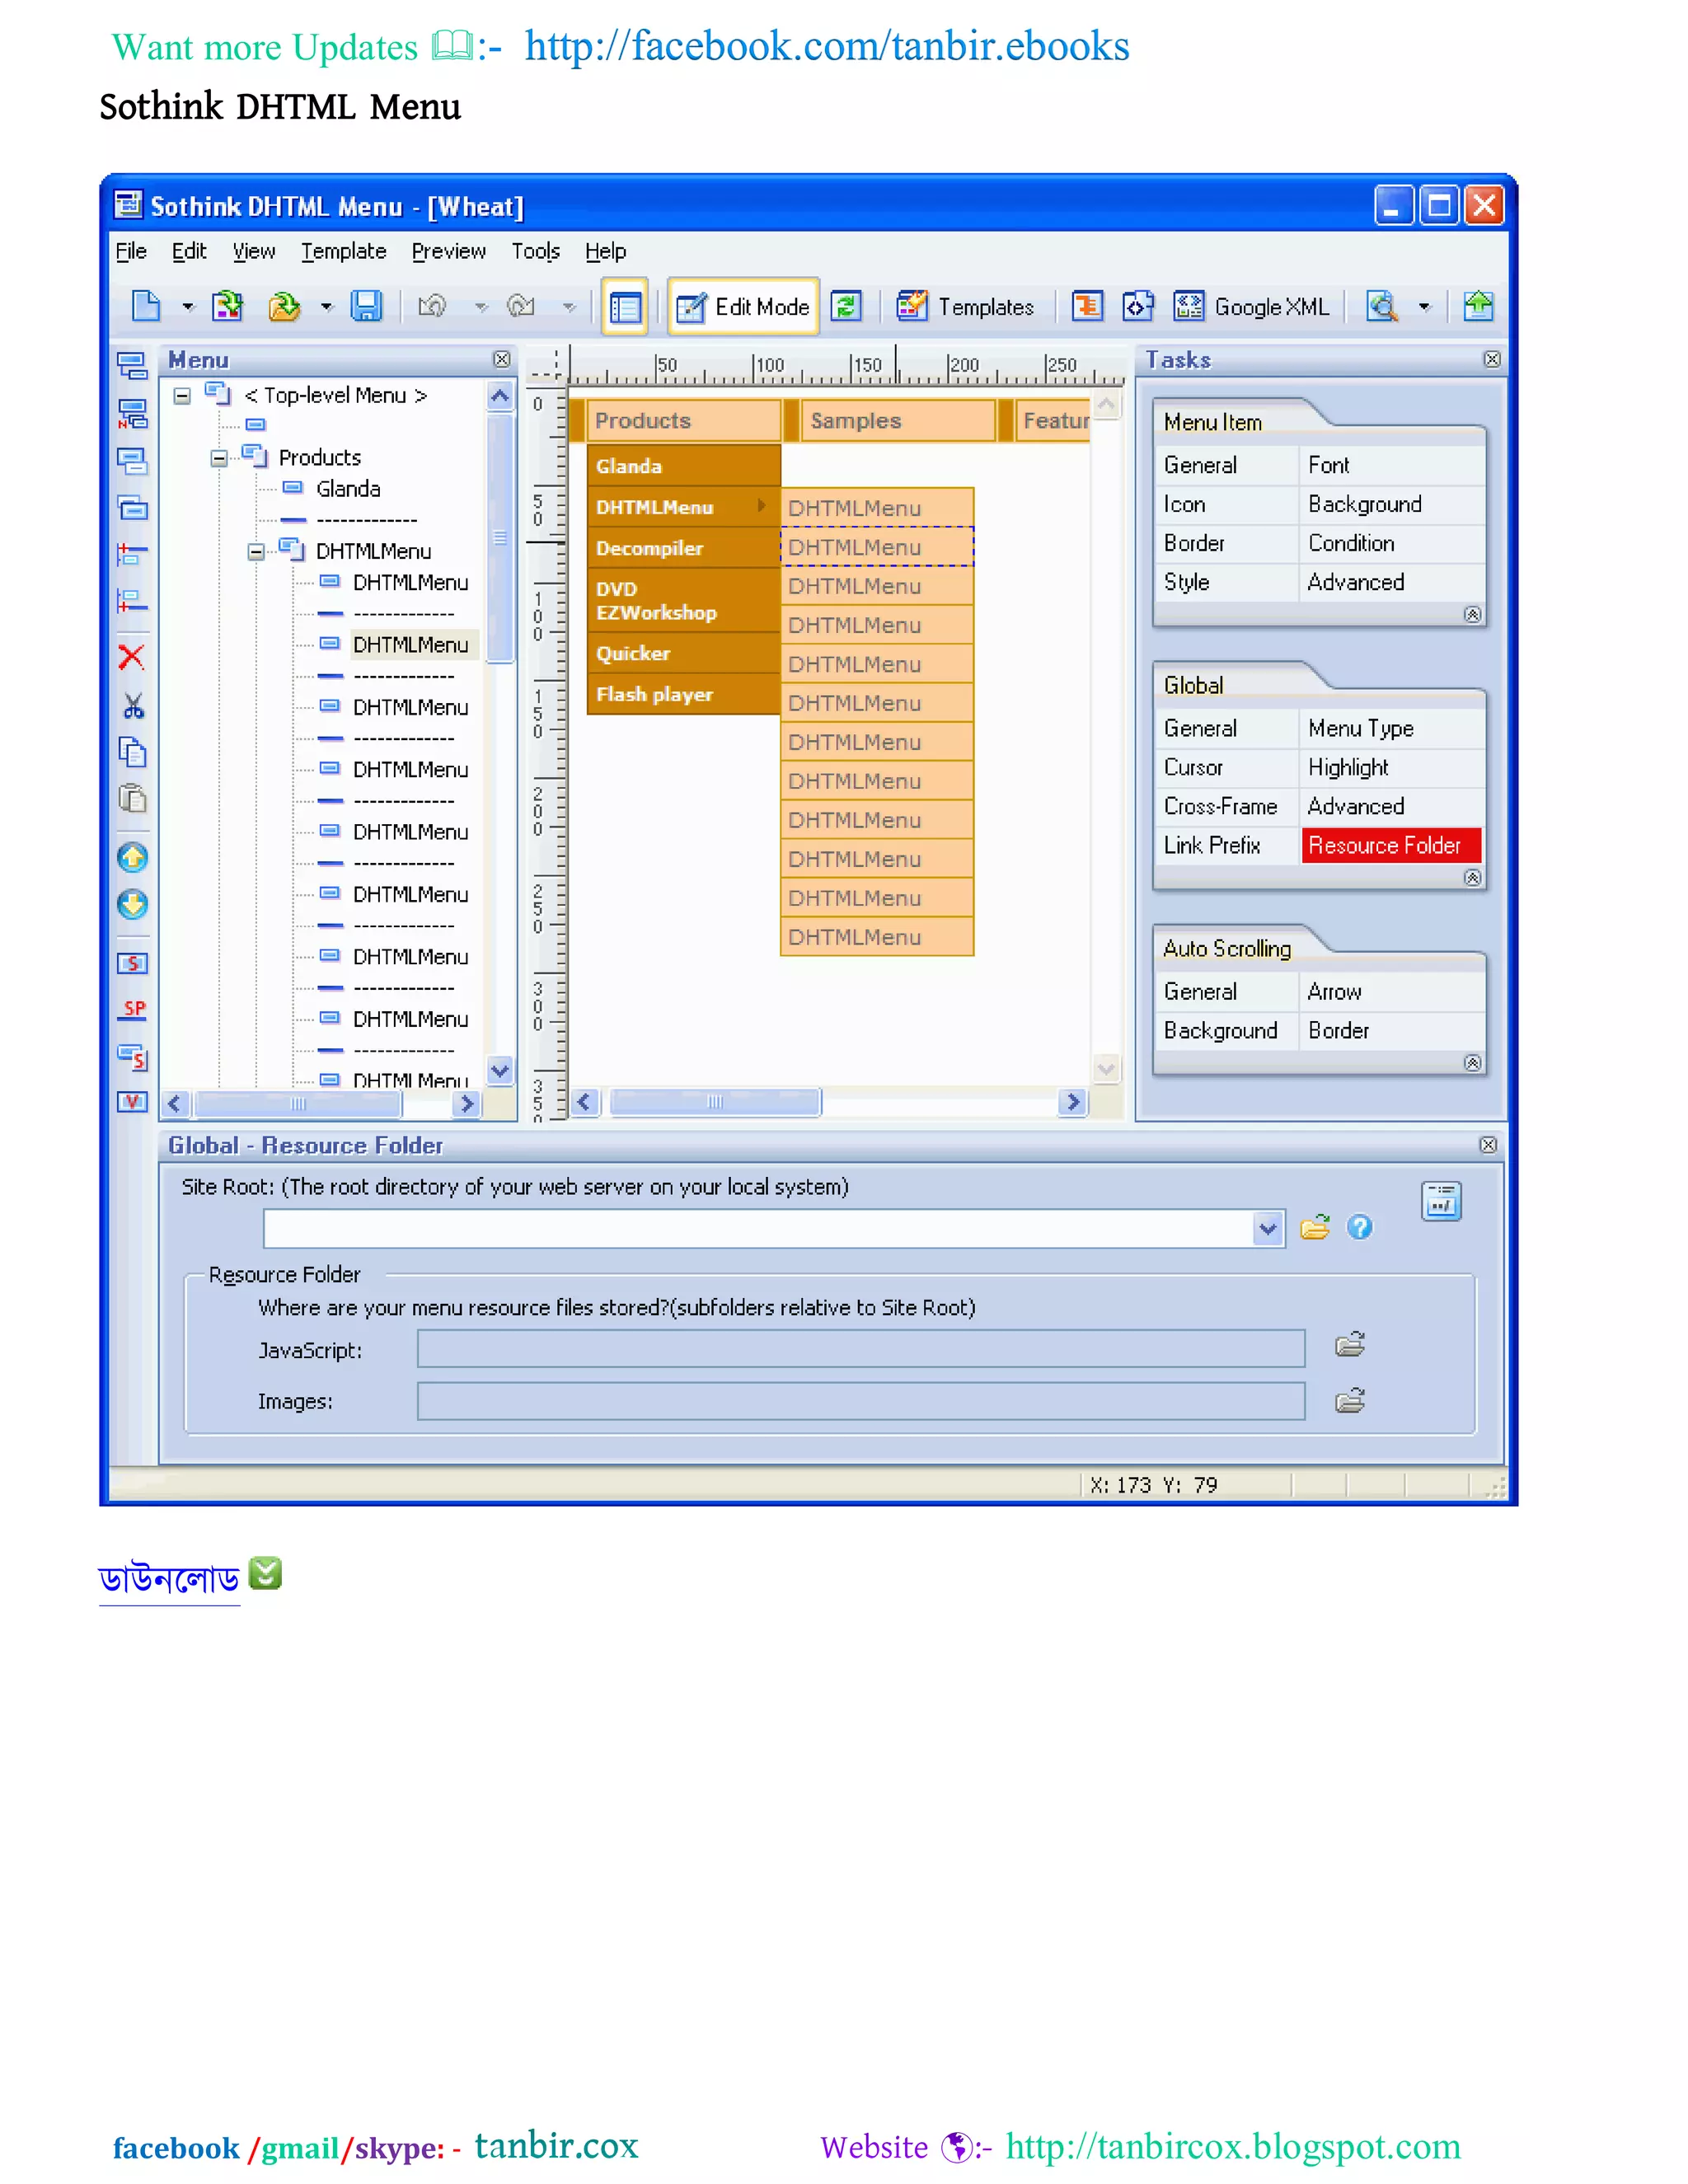Browse folder icon for JavaScript path
Screen dimensions: 1688x2184
click(x=1350, y=1345)
